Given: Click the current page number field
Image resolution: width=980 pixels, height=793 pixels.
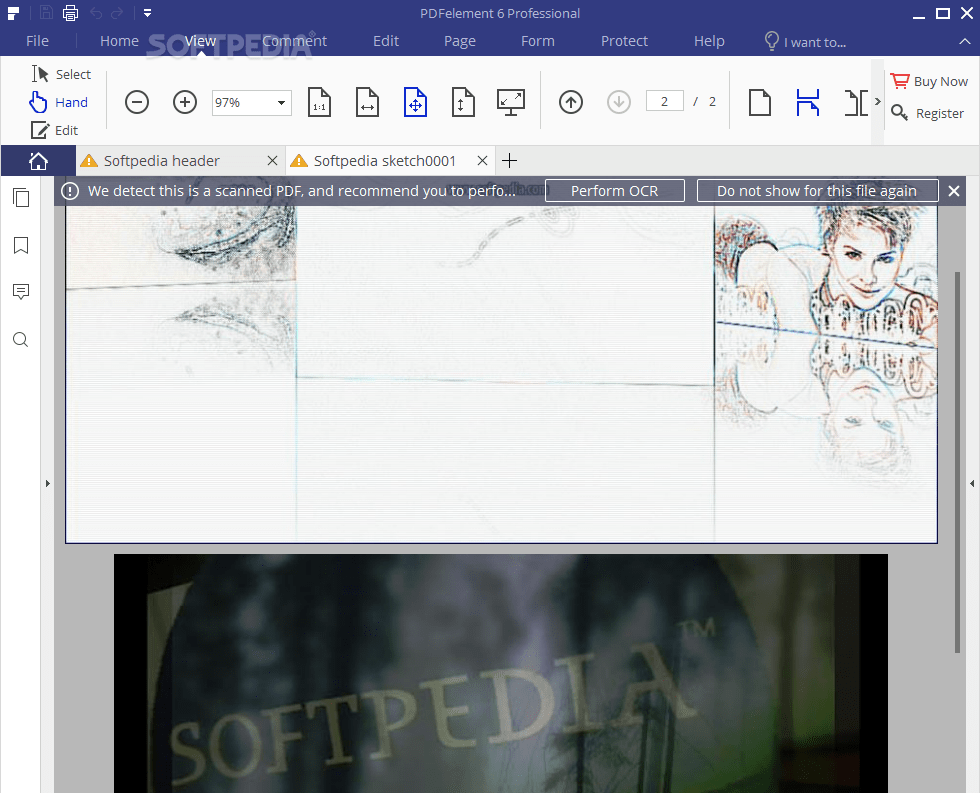Looking at the screenshot, I should click(664, 102).
